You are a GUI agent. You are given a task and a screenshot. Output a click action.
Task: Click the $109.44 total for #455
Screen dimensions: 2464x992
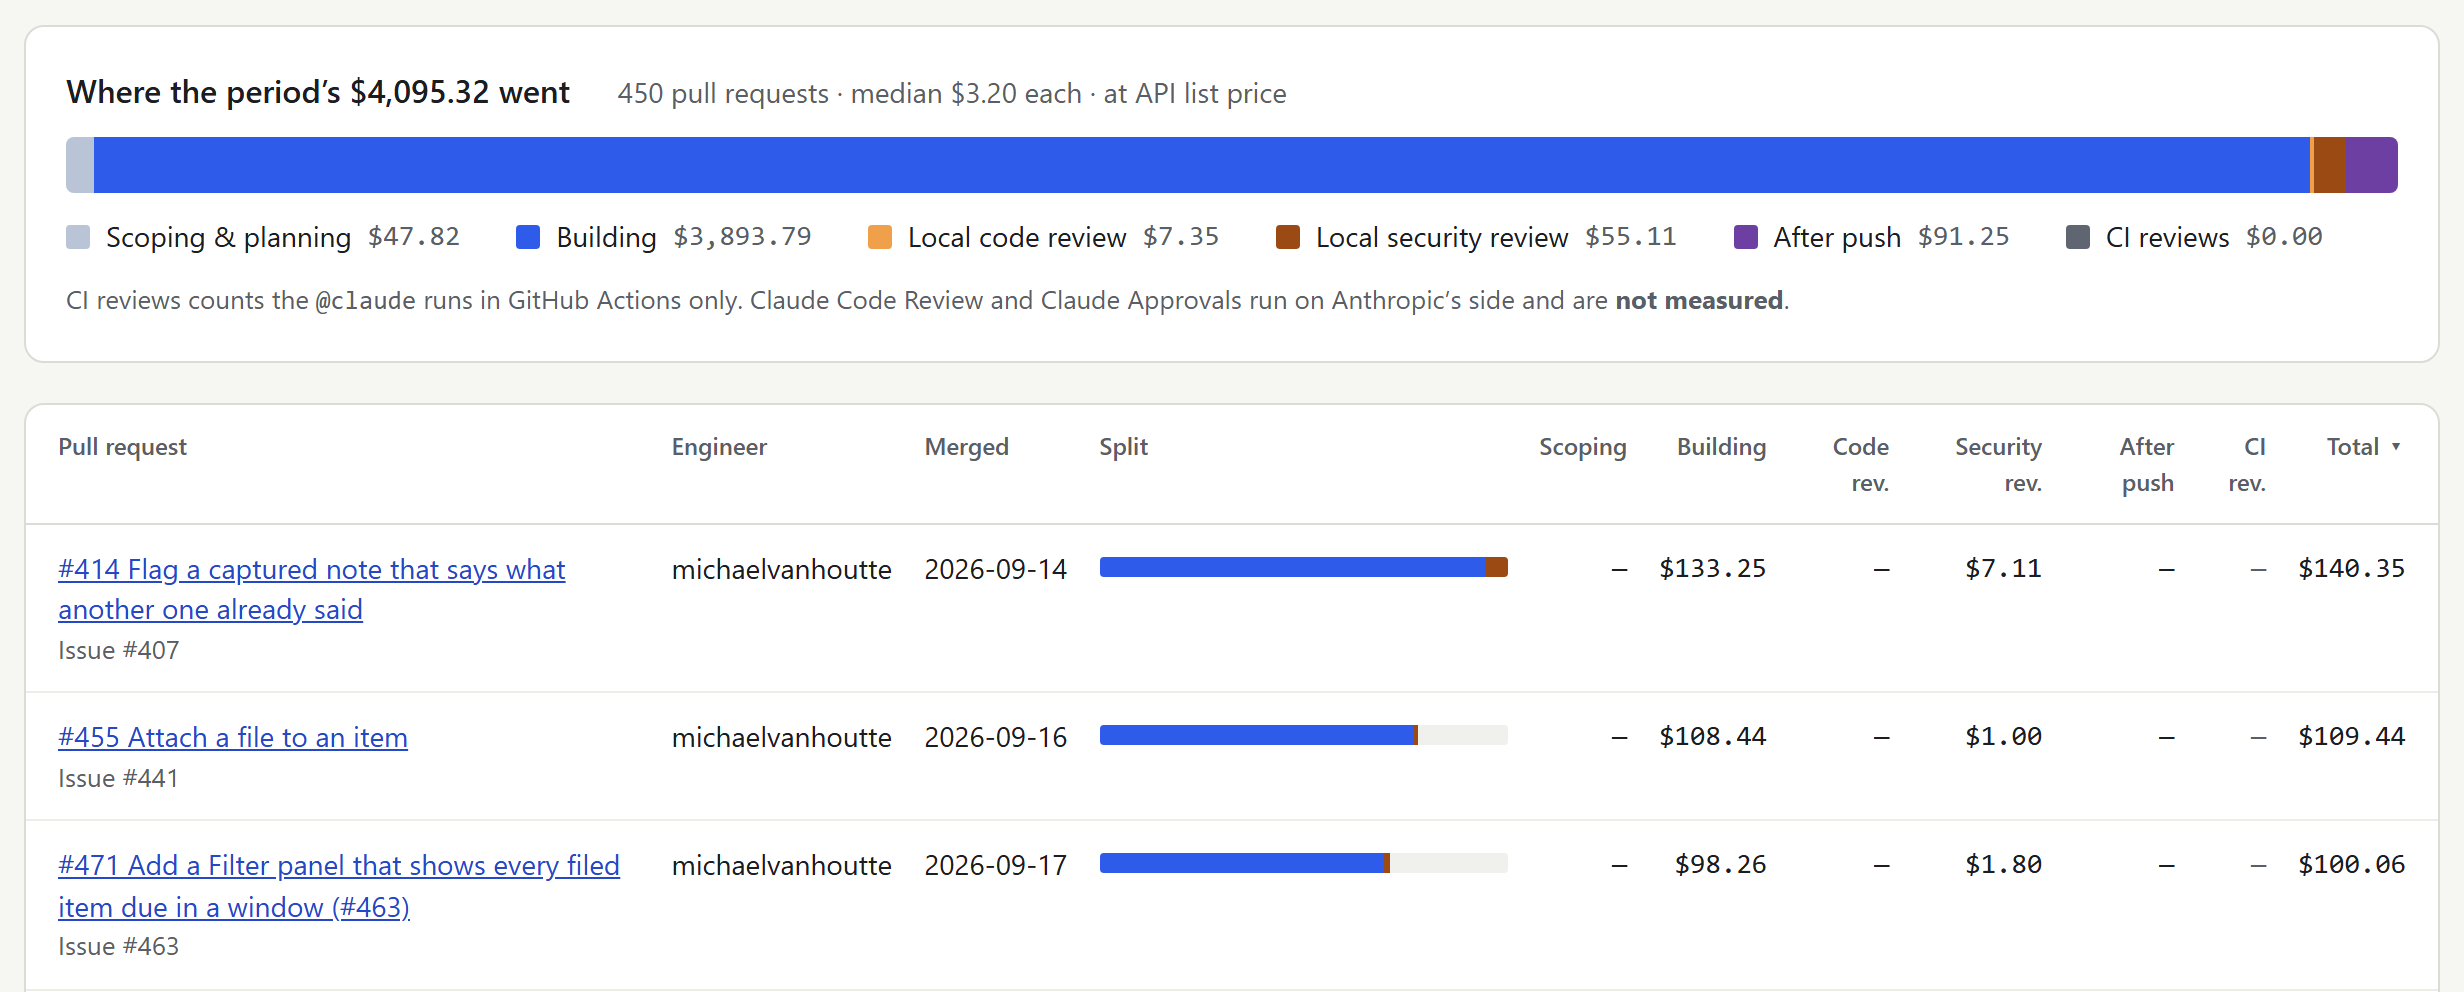pos(2351,737)
